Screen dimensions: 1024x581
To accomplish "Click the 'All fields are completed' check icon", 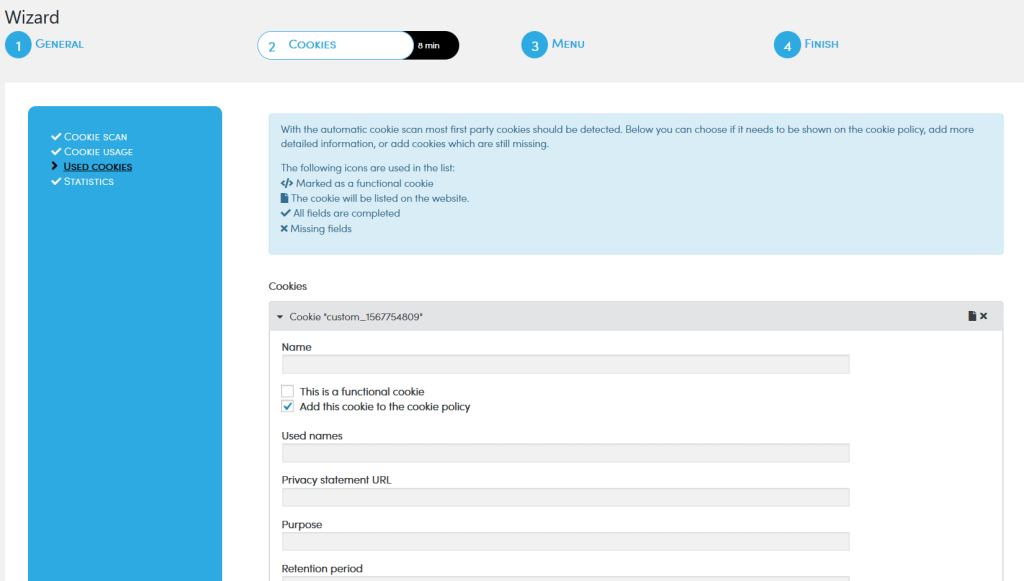I will tap(285, 213).
